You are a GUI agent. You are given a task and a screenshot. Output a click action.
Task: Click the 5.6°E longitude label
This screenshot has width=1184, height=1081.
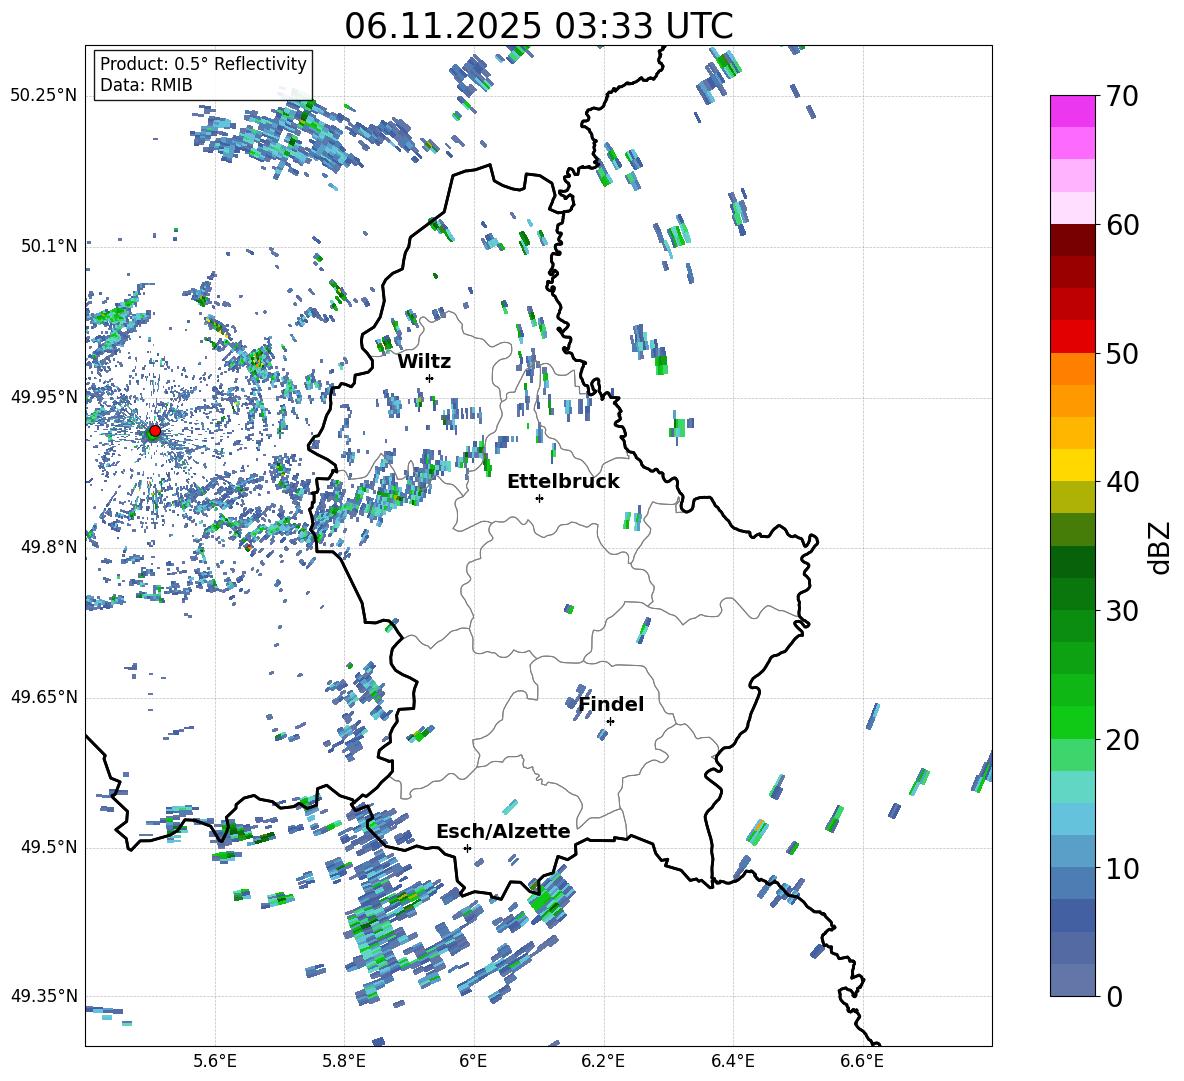(215, 1061)
